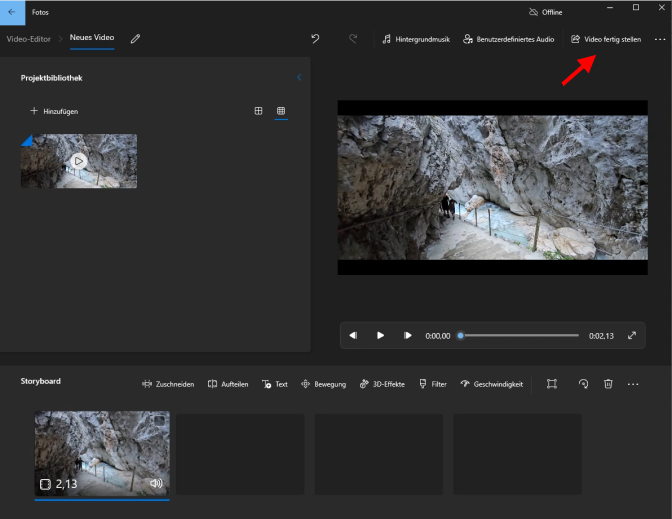Click the undo arrow icon

(x=315, y=39)
